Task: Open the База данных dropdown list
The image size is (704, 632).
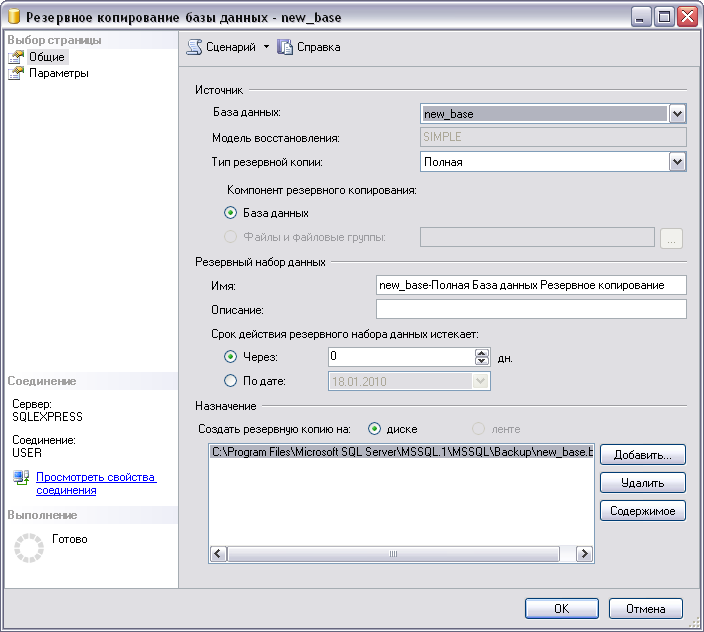Action: 677,114
